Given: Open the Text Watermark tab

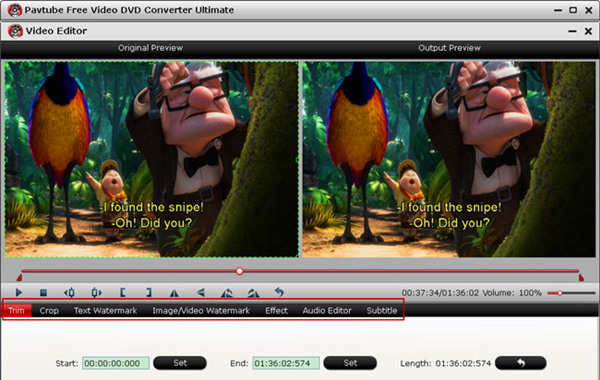Looking at the screenshot, I should [x=105, y=310].
